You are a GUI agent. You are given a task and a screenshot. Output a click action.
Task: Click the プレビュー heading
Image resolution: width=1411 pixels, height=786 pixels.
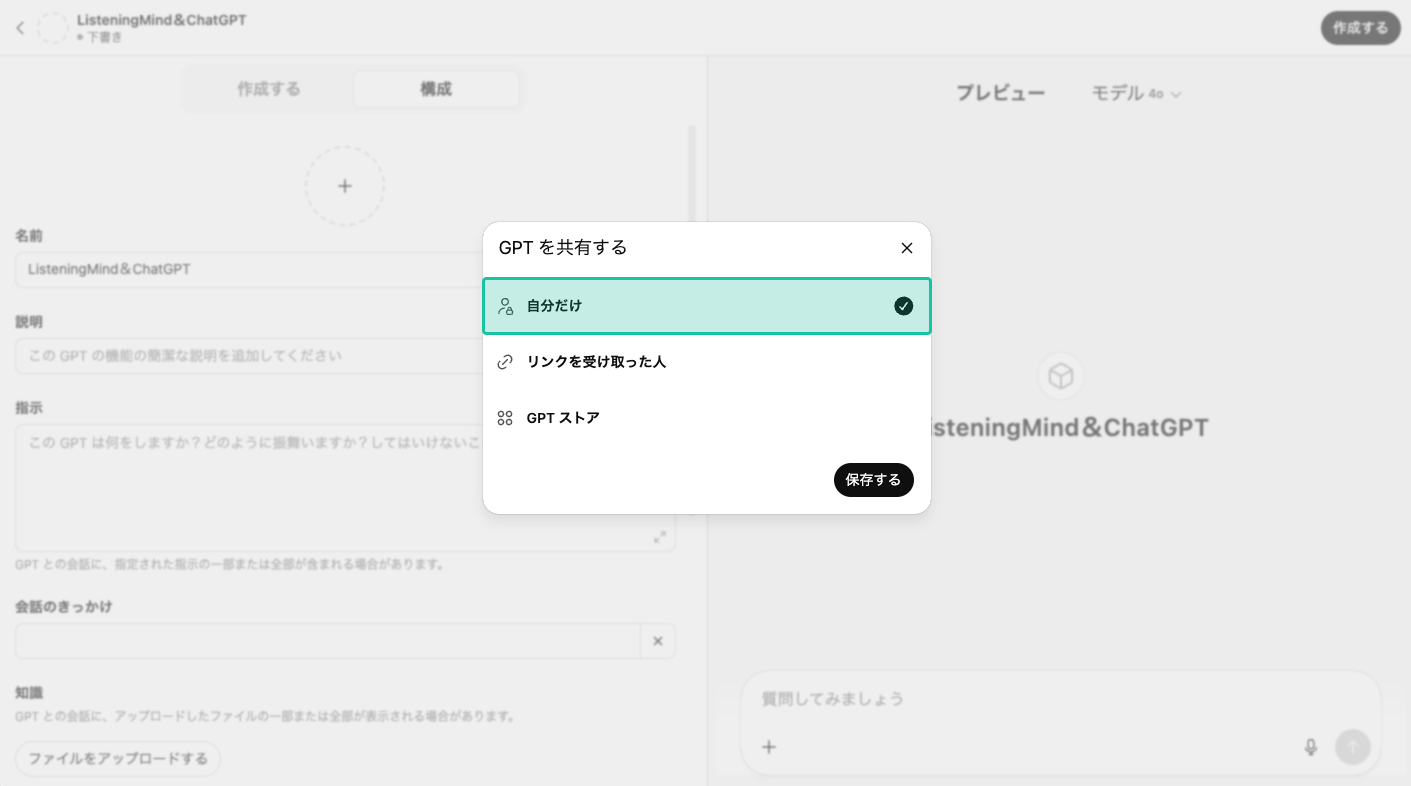(1000, 93)
